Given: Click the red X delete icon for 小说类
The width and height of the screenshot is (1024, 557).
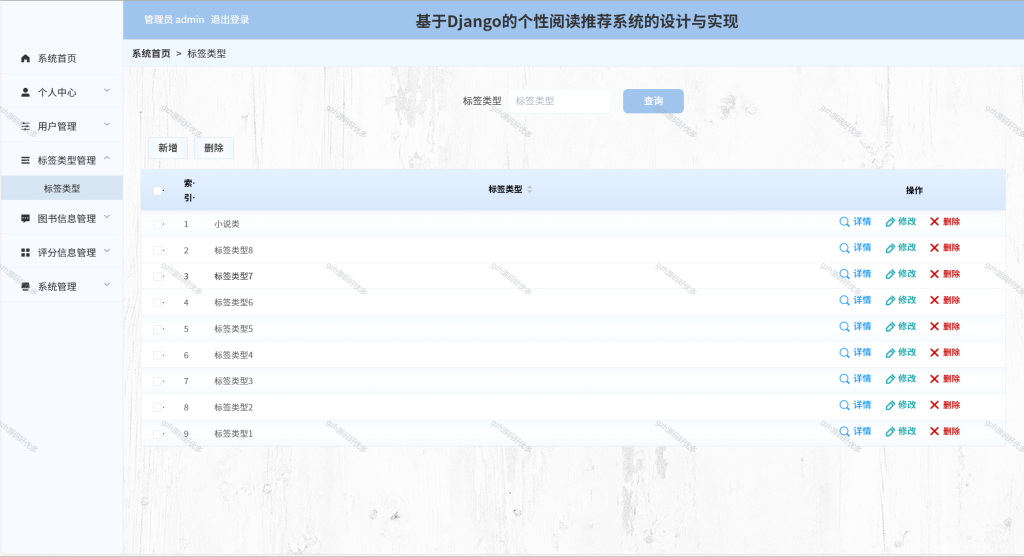Looking at the screenshot, I should coord(935,222).
